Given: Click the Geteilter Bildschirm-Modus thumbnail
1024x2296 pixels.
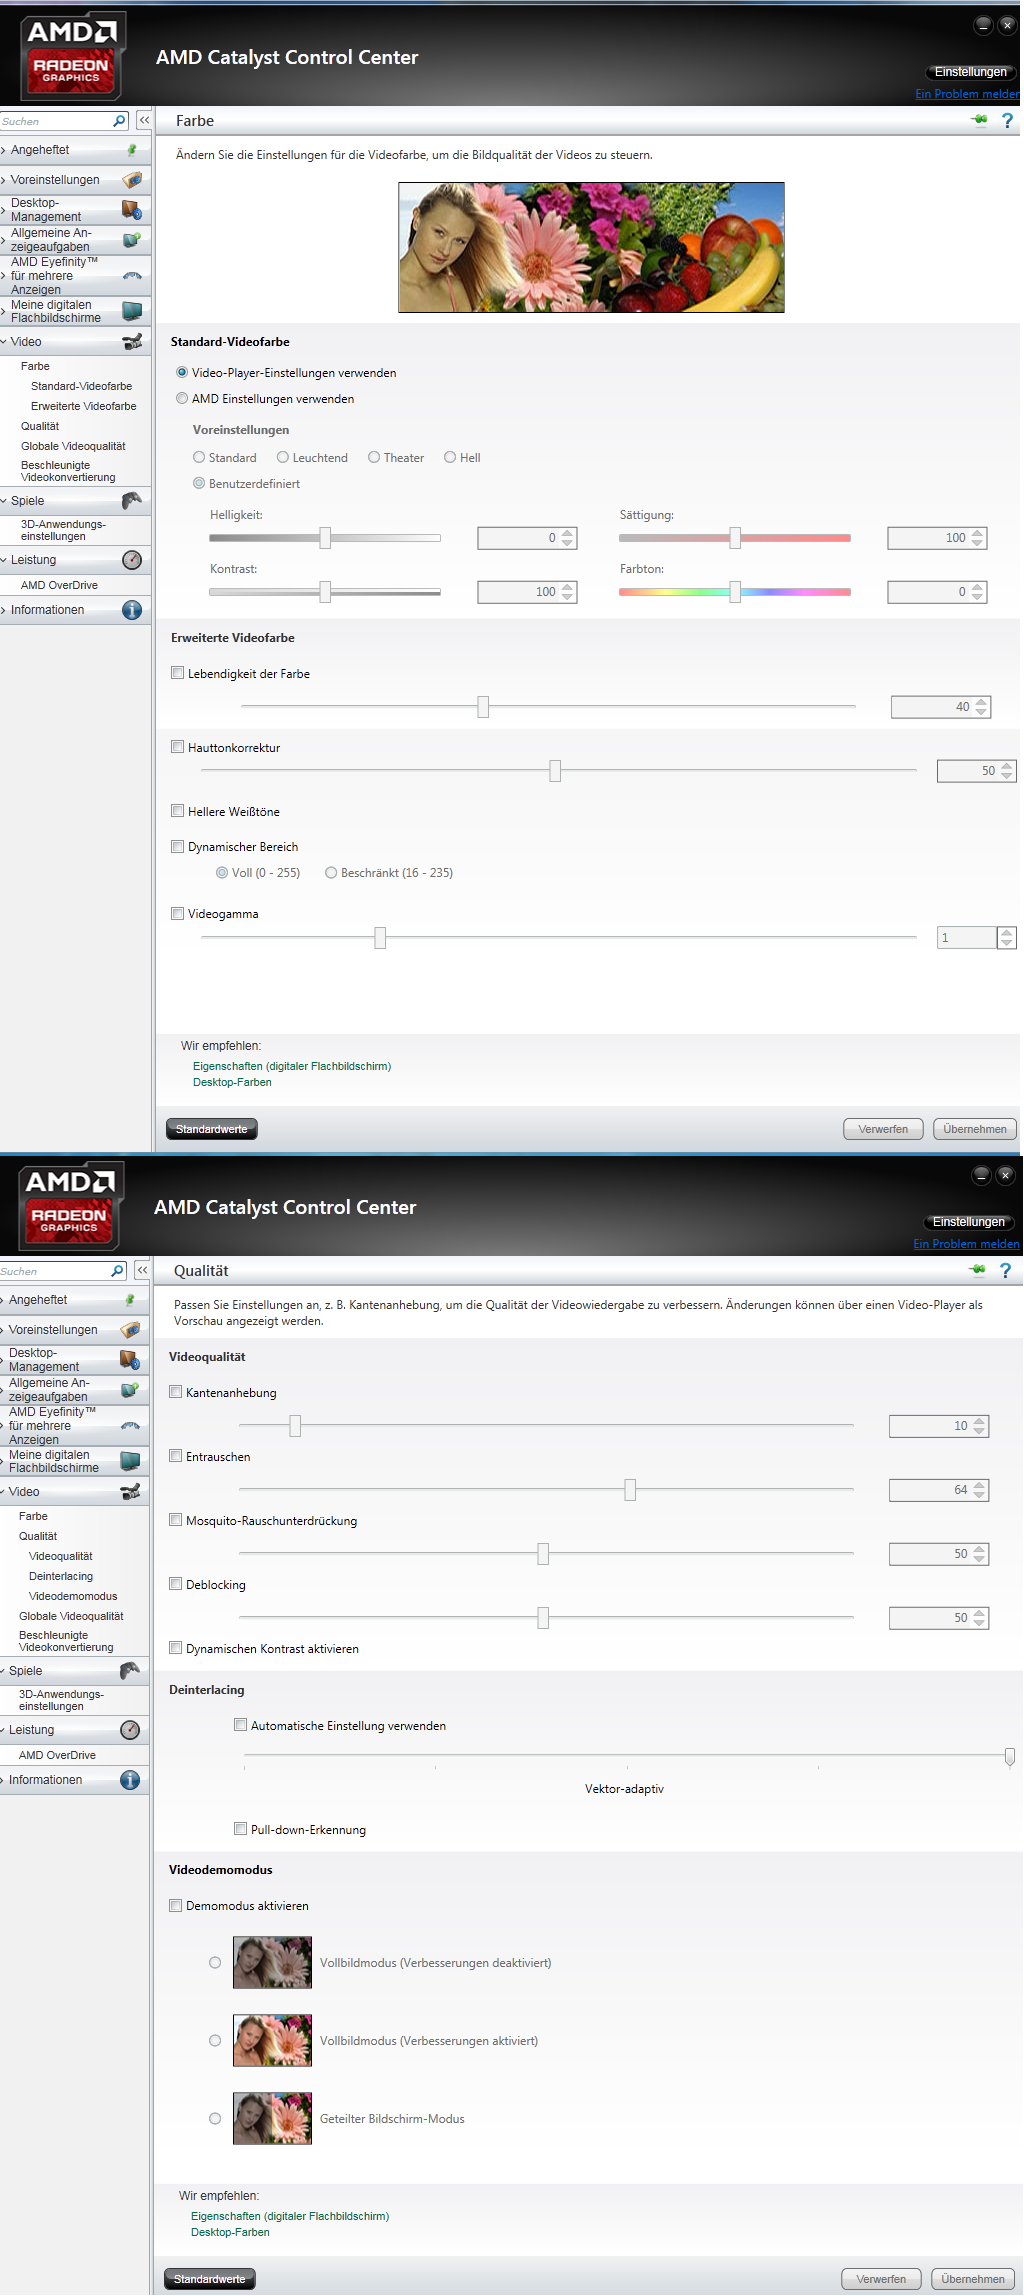Looking at the screenshot, I should point(272,2118).
